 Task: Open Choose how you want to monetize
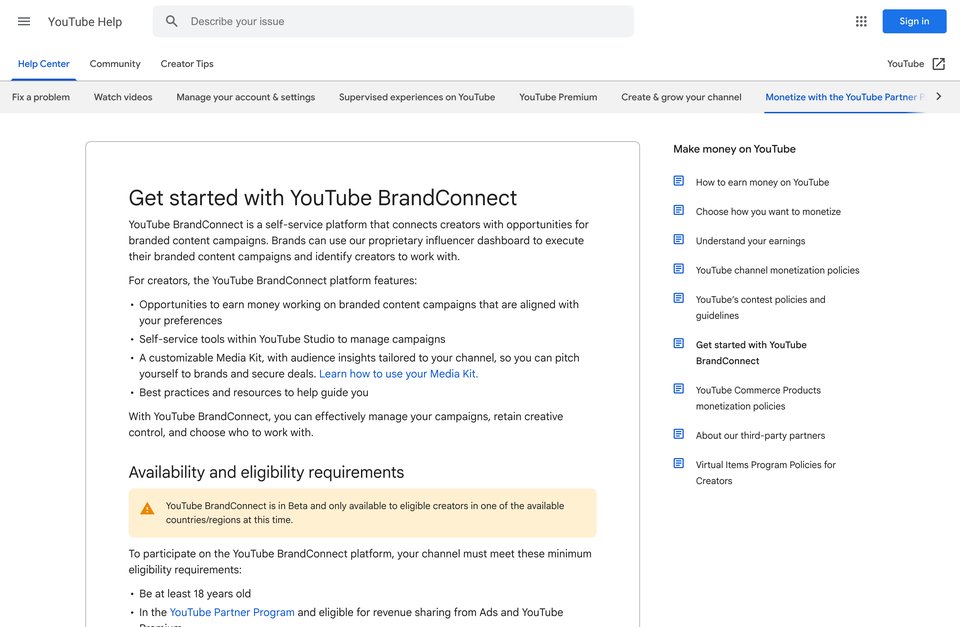[768, 211]
